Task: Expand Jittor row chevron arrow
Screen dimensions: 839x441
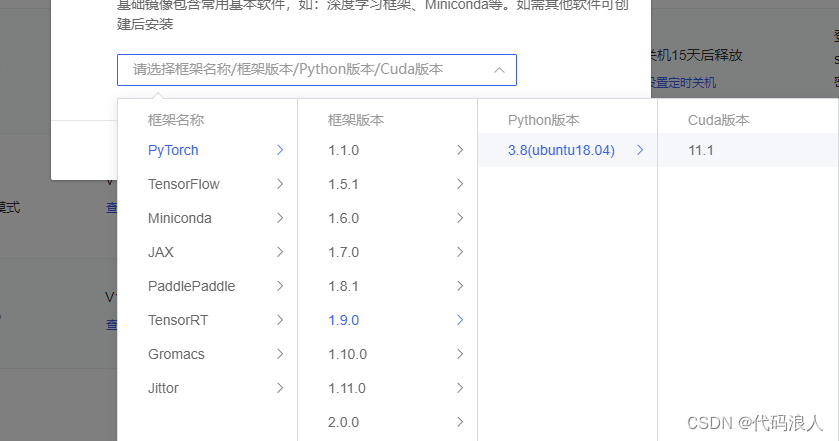Action: pos(280,388)
